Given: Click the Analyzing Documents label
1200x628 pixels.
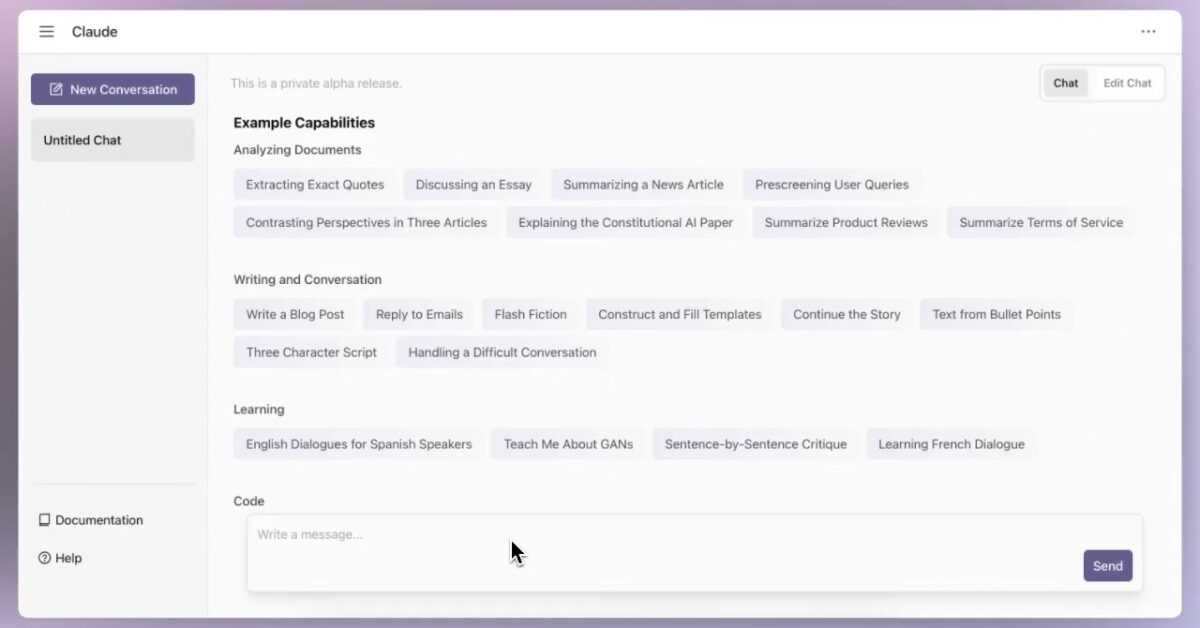Looking at the screenshot, I should (297, 150).
